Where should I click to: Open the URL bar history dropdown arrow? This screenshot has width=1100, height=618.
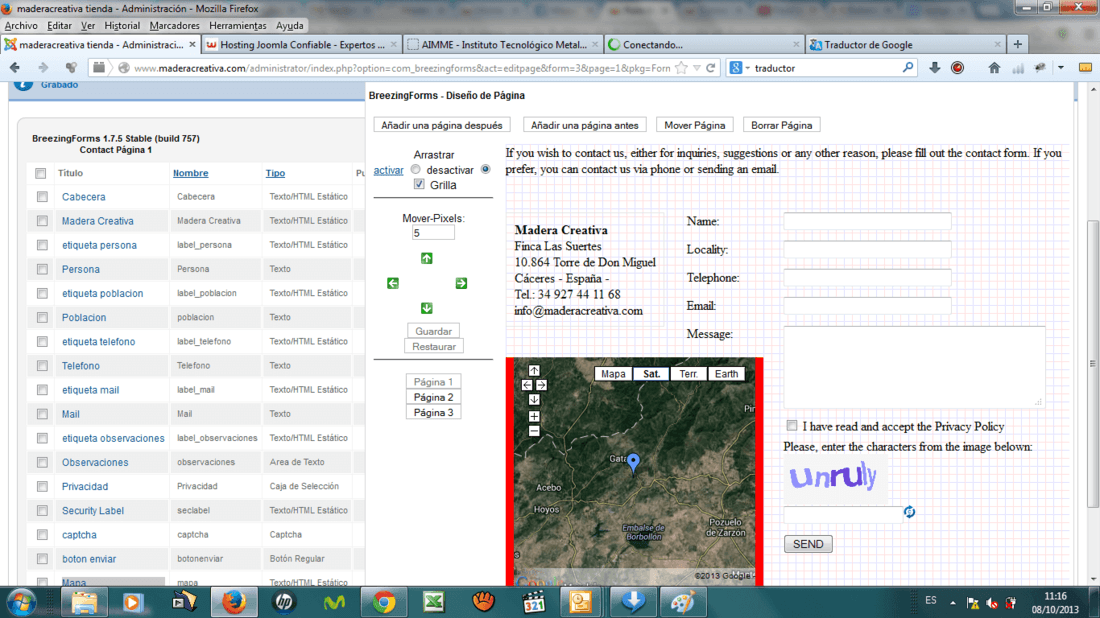tap(697, 68)
